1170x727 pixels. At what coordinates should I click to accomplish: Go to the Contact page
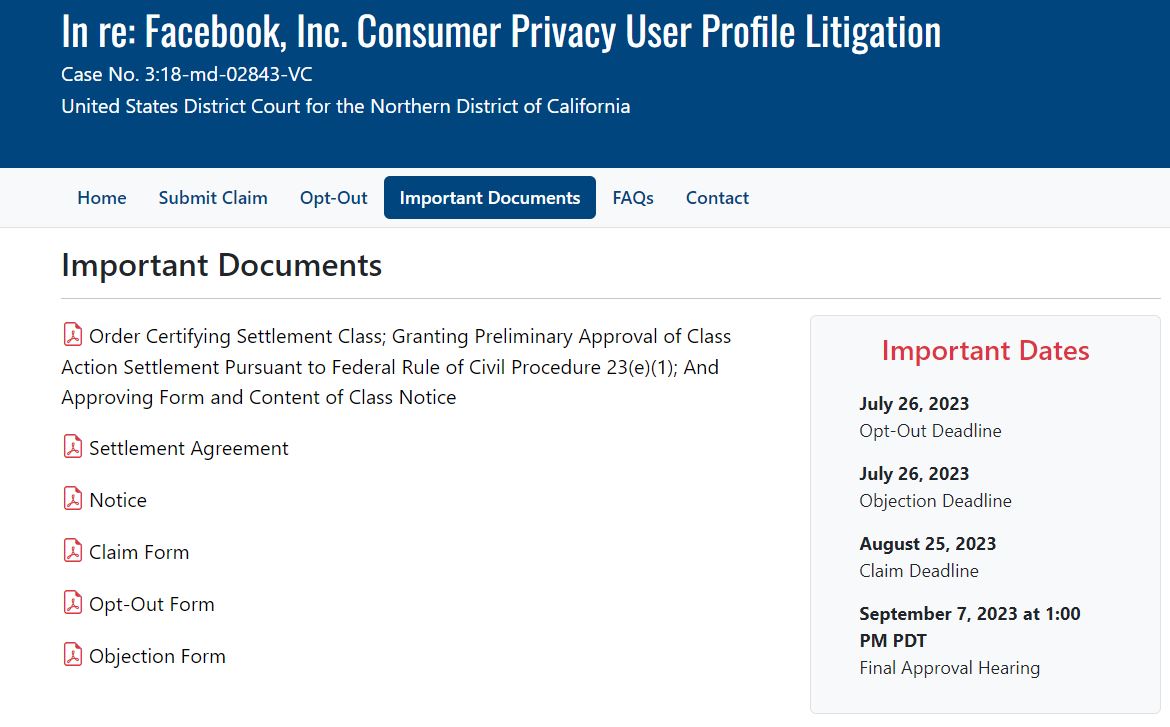point(717,198)
